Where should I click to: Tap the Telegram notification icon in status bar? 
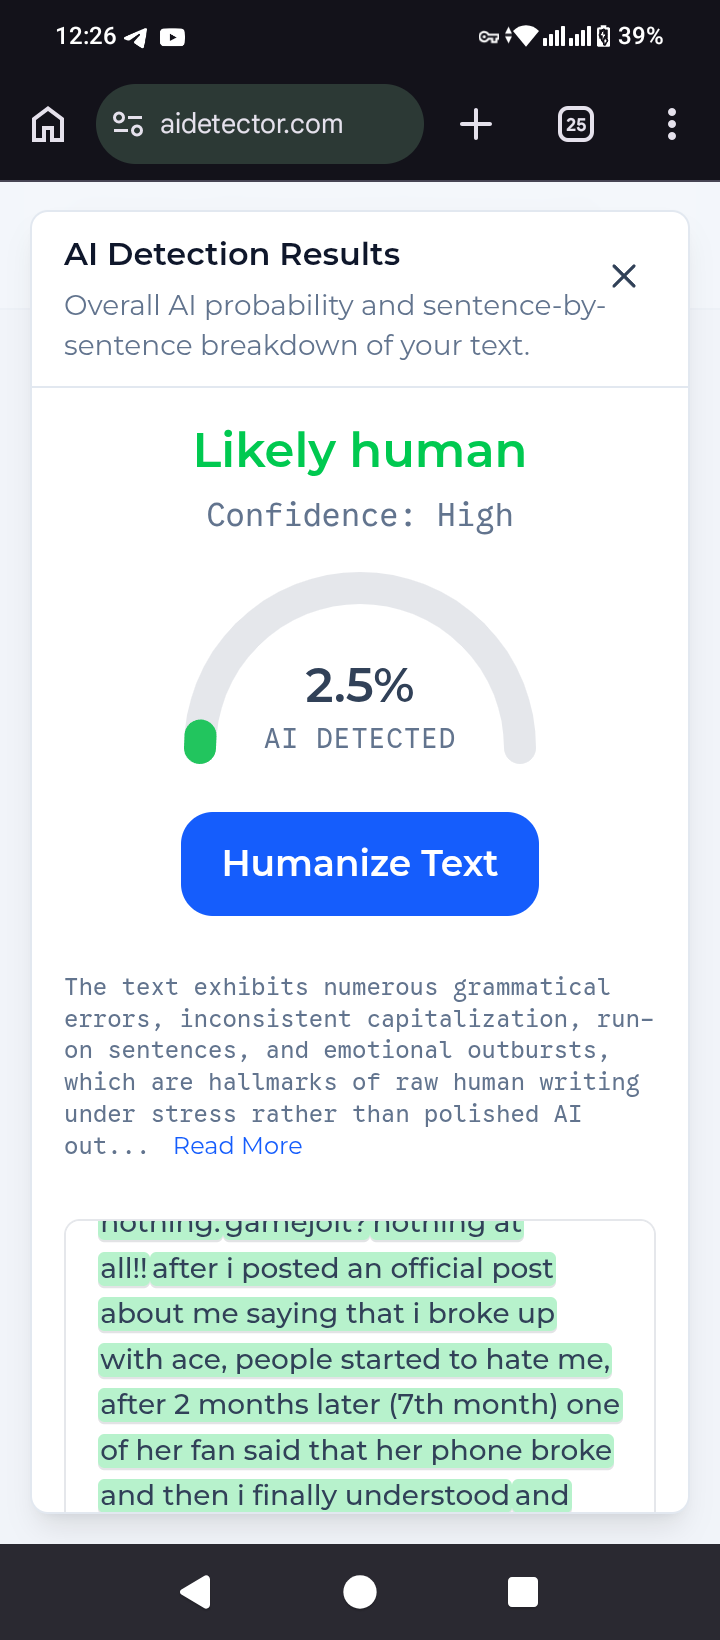click(x=135, y=38)
